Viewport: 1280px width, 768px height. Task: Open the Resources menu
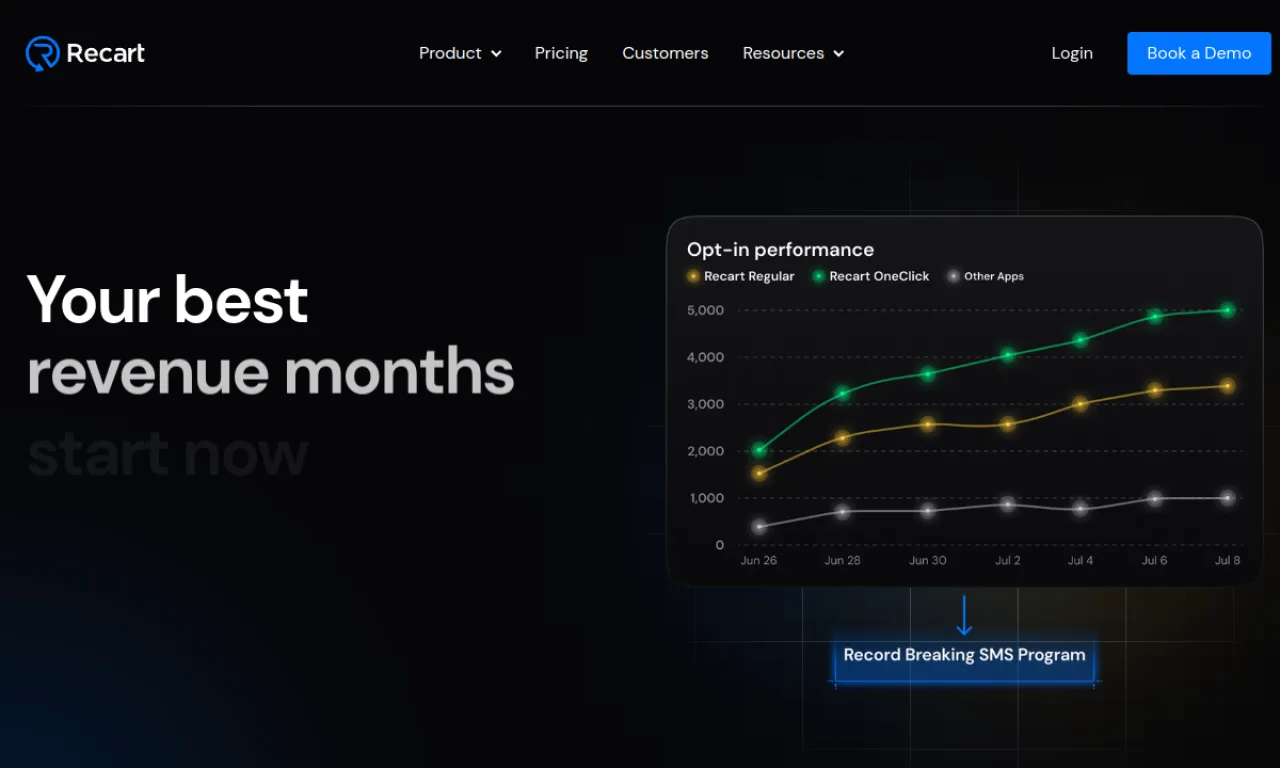[x=793, y=53]
